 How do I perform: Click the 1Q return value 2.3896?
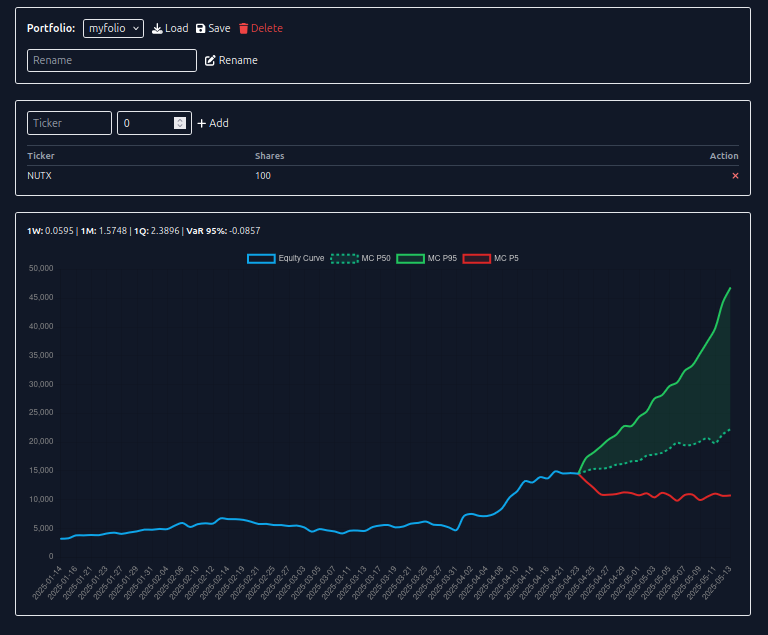pos(165,231)
